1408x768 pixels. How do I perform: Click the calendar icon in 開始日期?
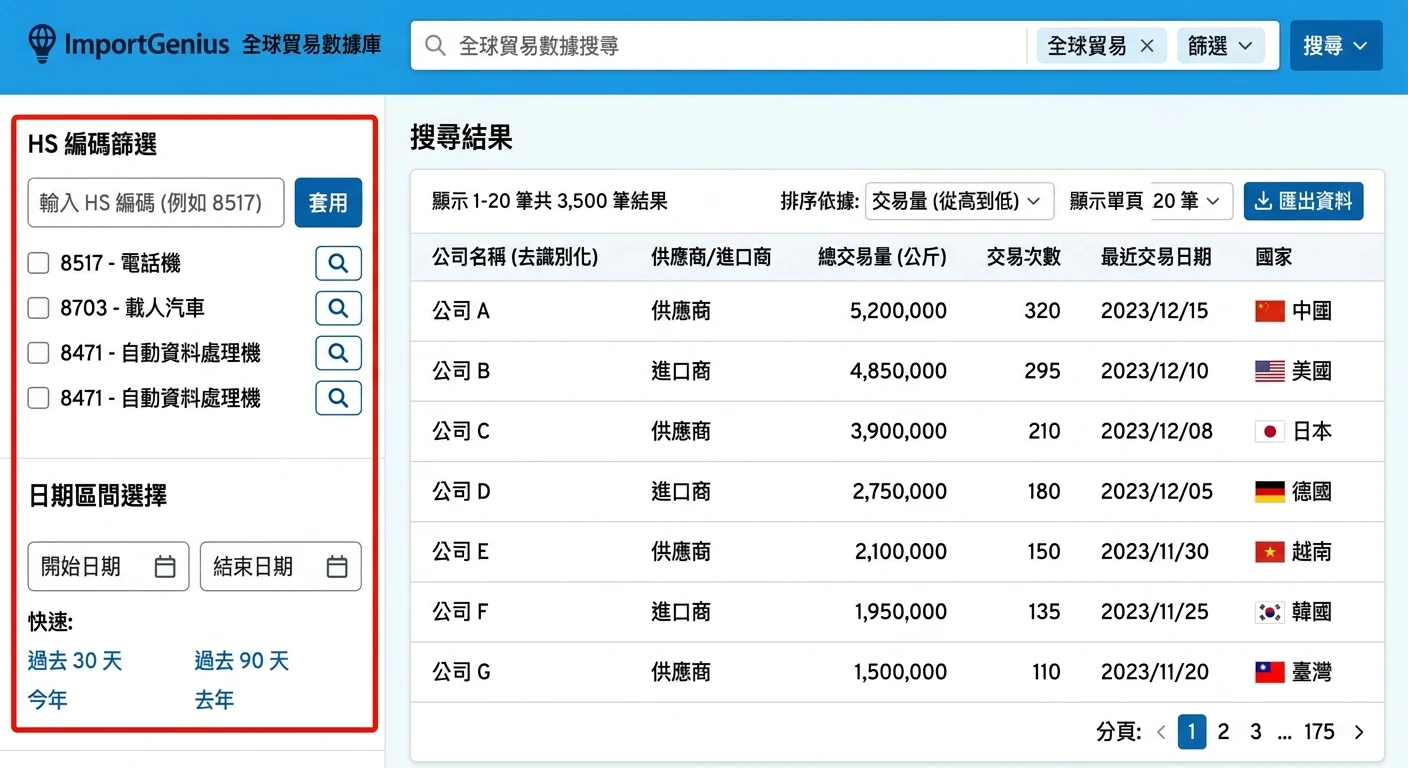(165, 567)
